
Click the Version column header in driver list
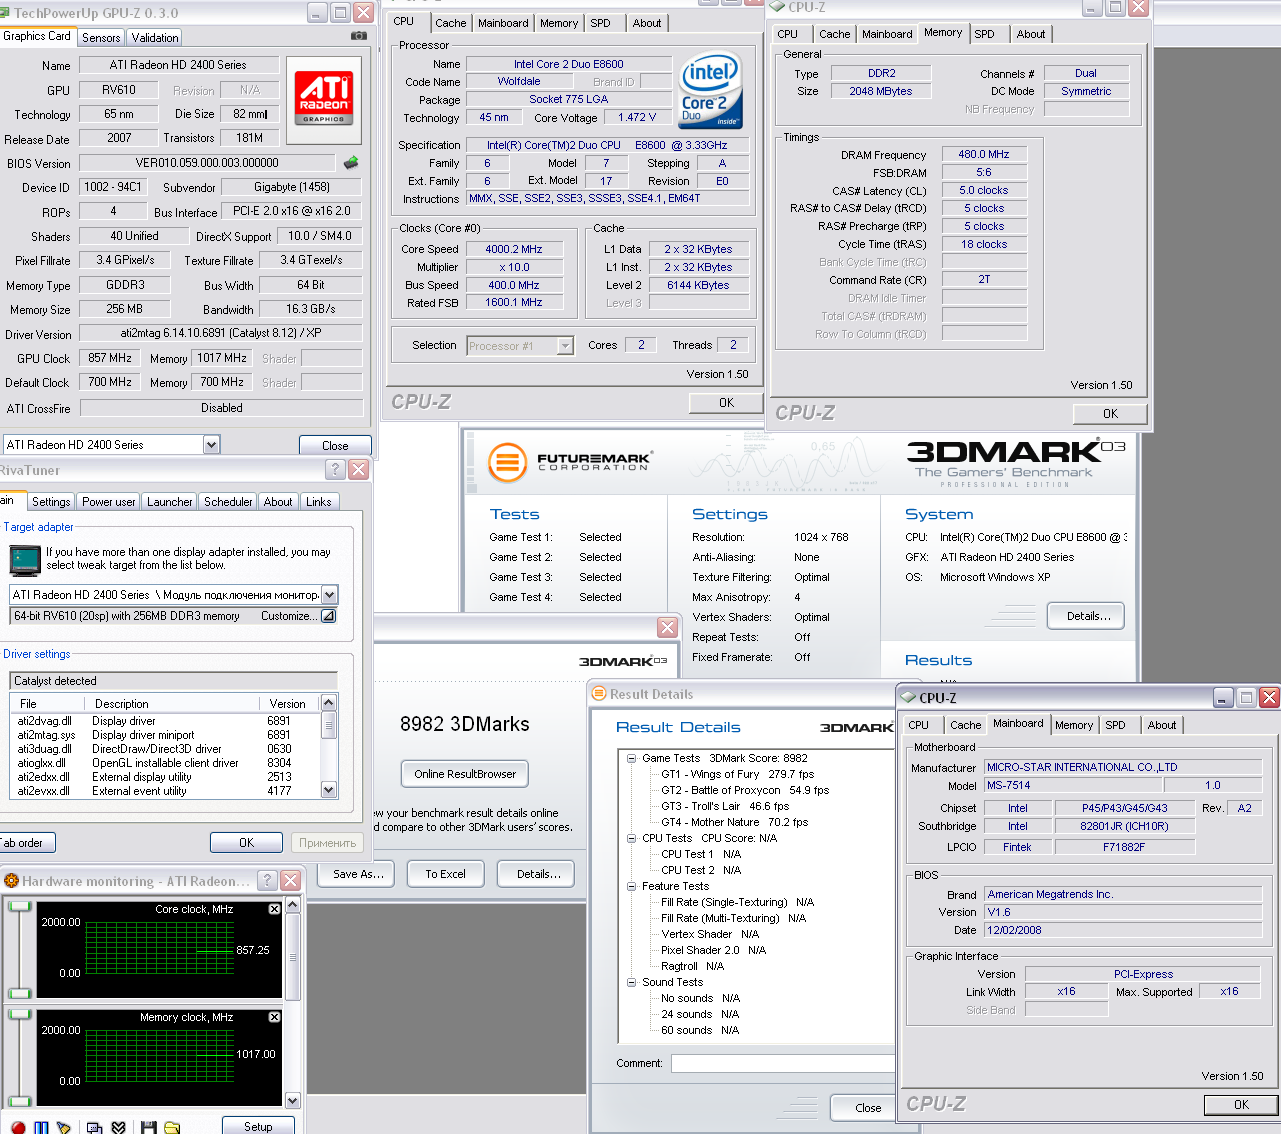pos(288,704)
